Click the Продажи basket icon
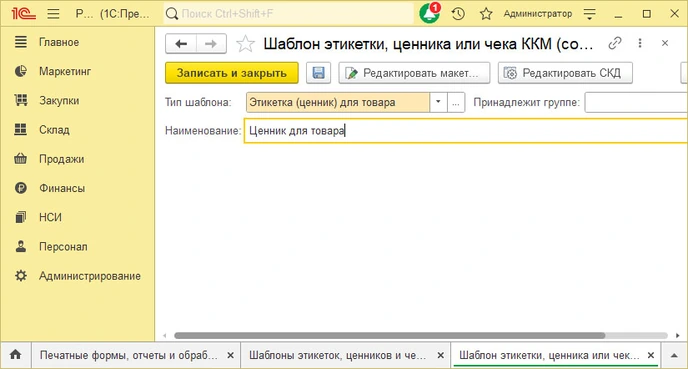Viewport: 688px width, 369px height. click(x=21, y=158)
